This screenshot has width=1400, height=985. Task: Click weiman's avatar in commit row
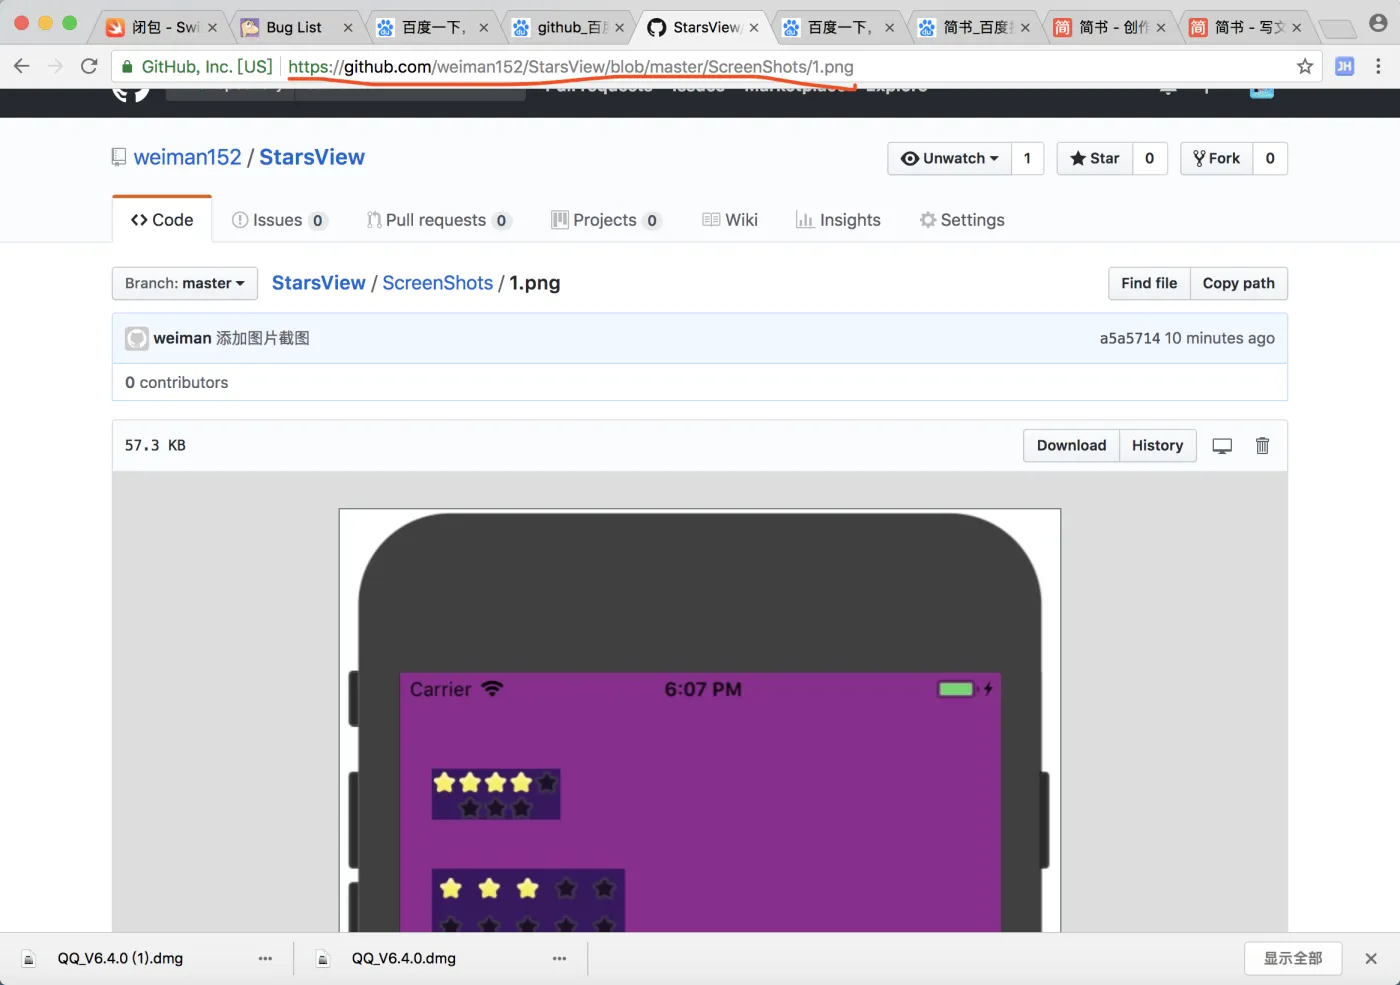pos(136,339)
